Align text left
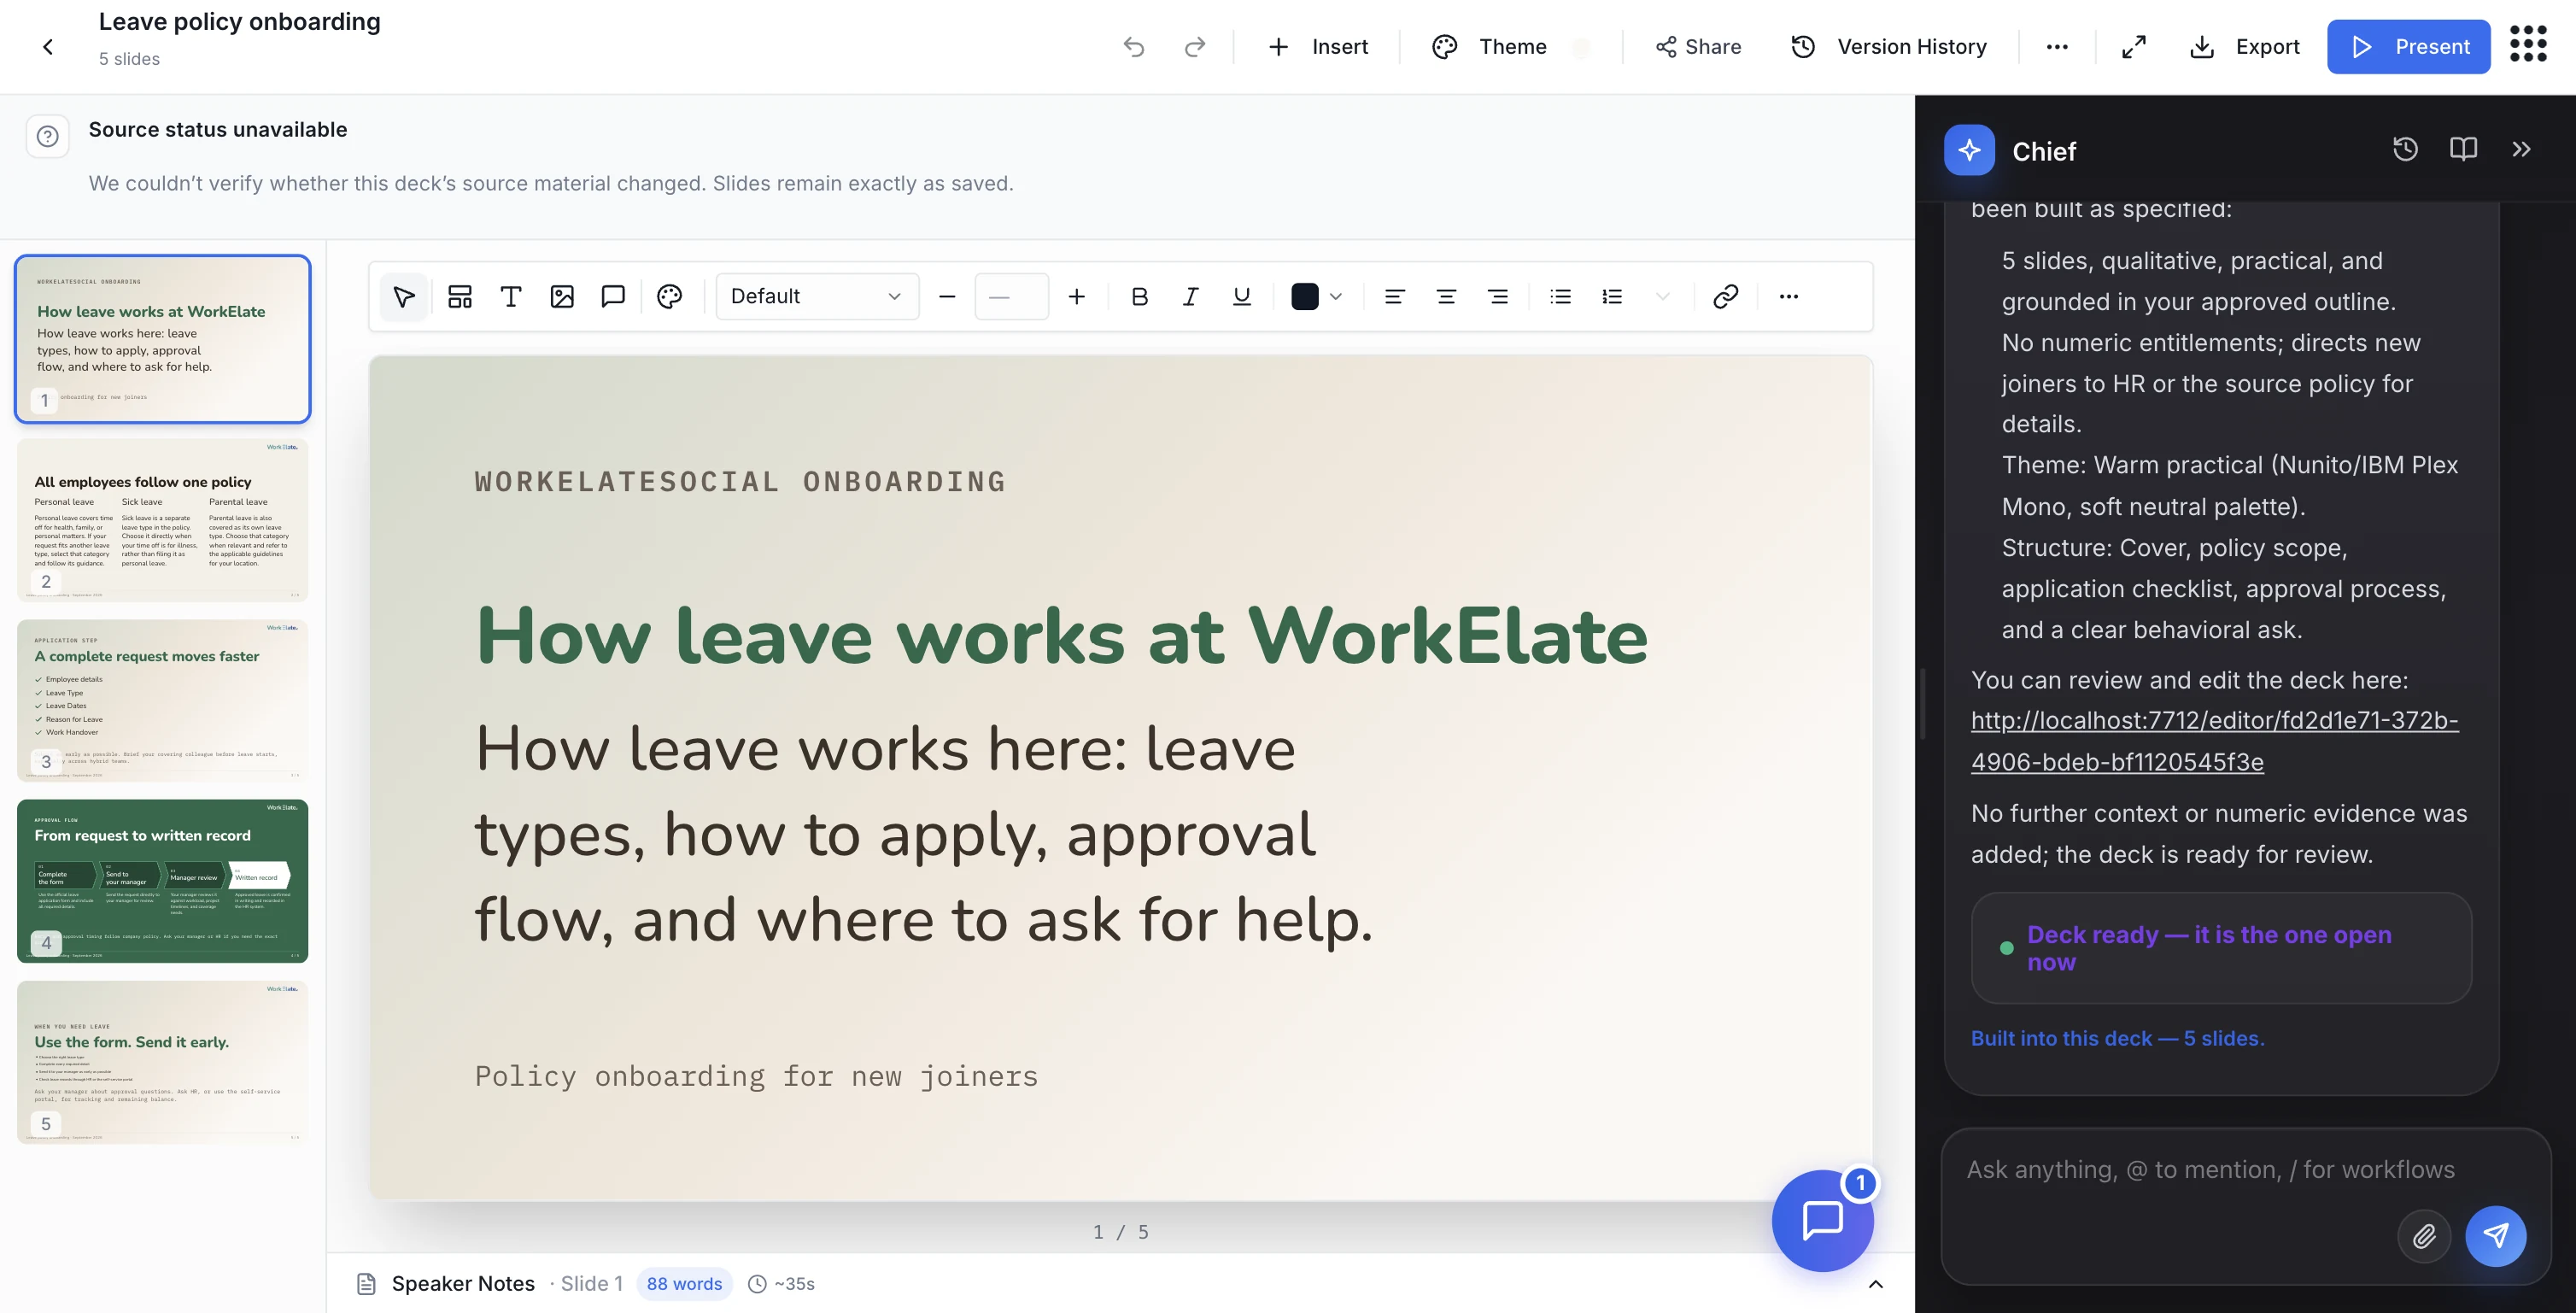 click(x=1394, y=296)
